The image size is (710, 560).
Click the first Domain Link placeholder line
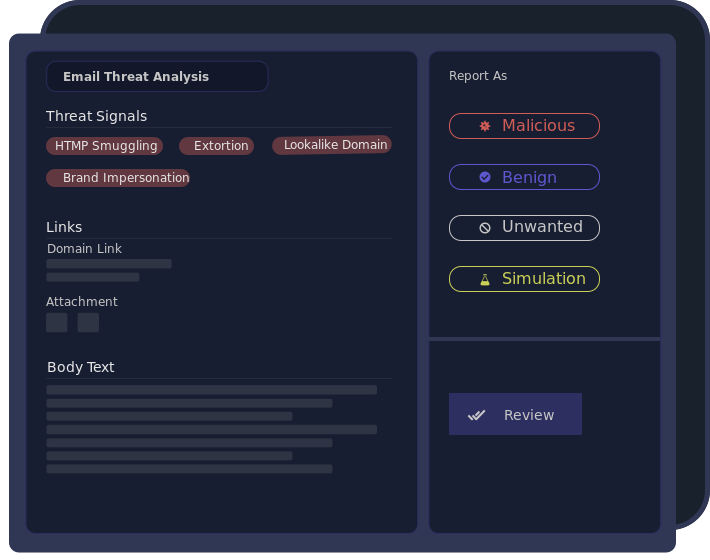[109, 264]
